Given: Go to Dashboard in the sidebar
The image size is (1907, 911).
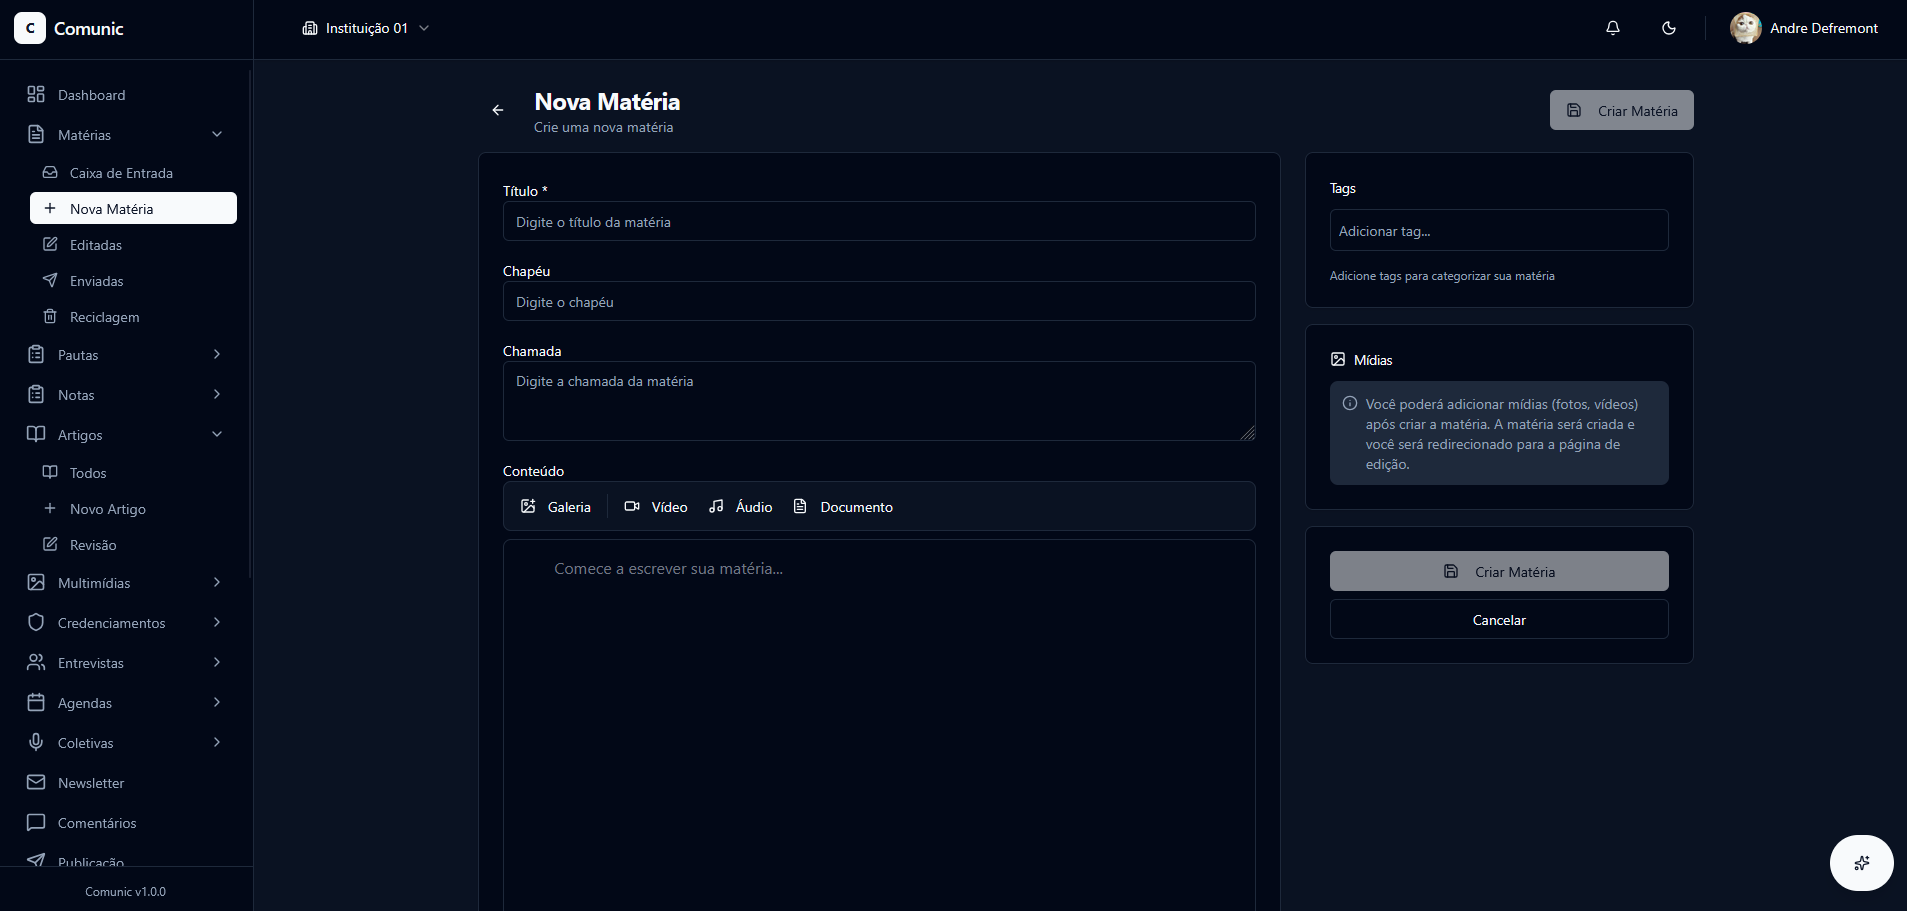Looking at the screenshot, I should pyautogui.click(x=91, y=95).
